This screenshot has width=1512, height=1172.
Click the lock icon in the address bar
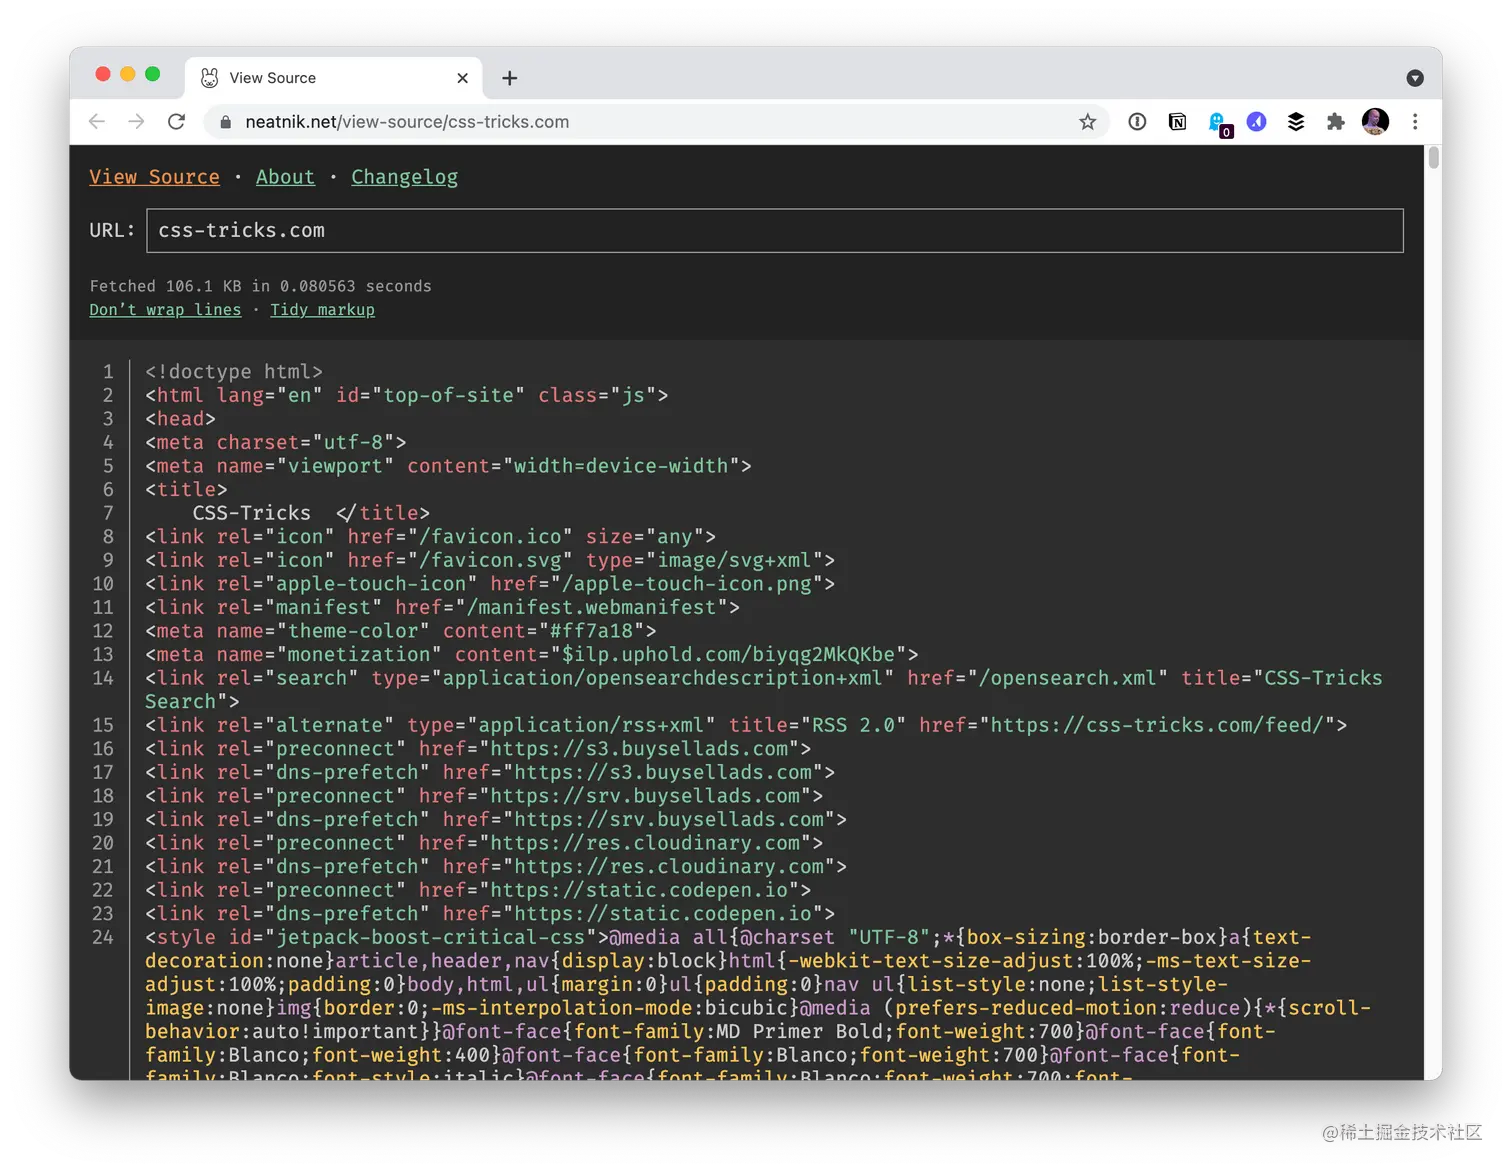225,122
